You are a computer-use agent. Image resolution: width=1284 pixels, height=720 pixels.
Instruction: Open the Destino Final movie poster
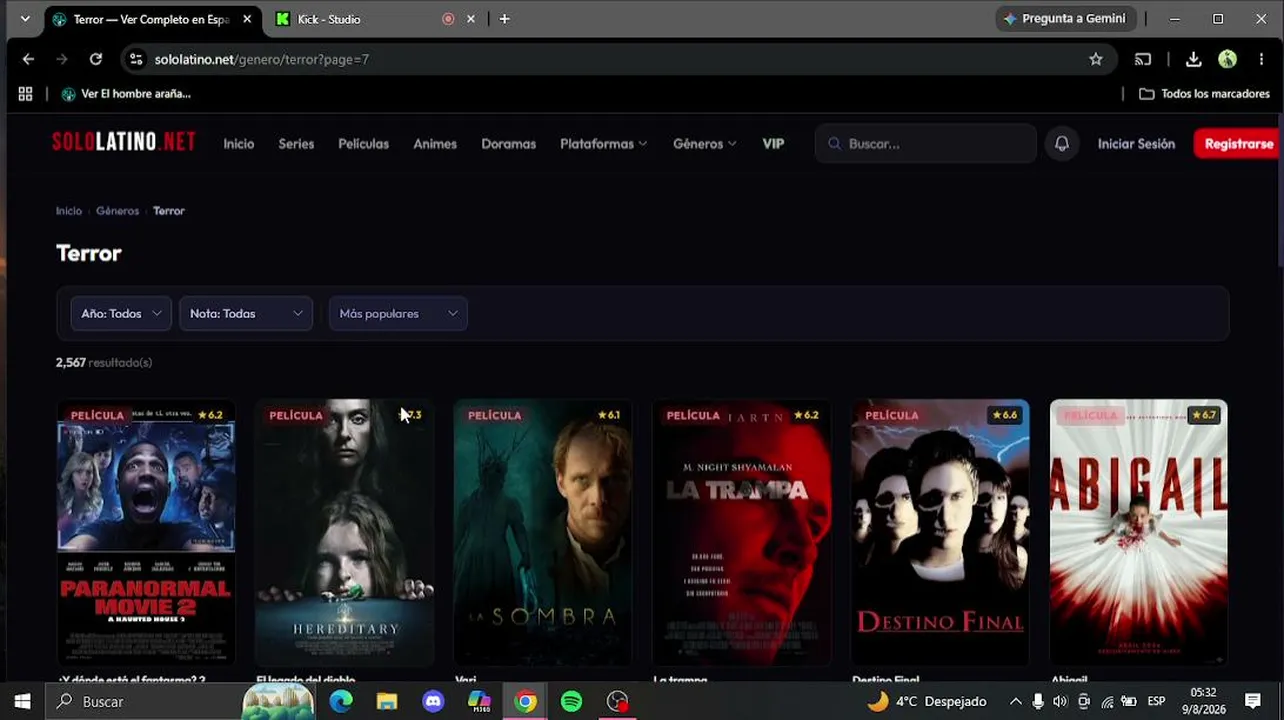tap(940, 533)
